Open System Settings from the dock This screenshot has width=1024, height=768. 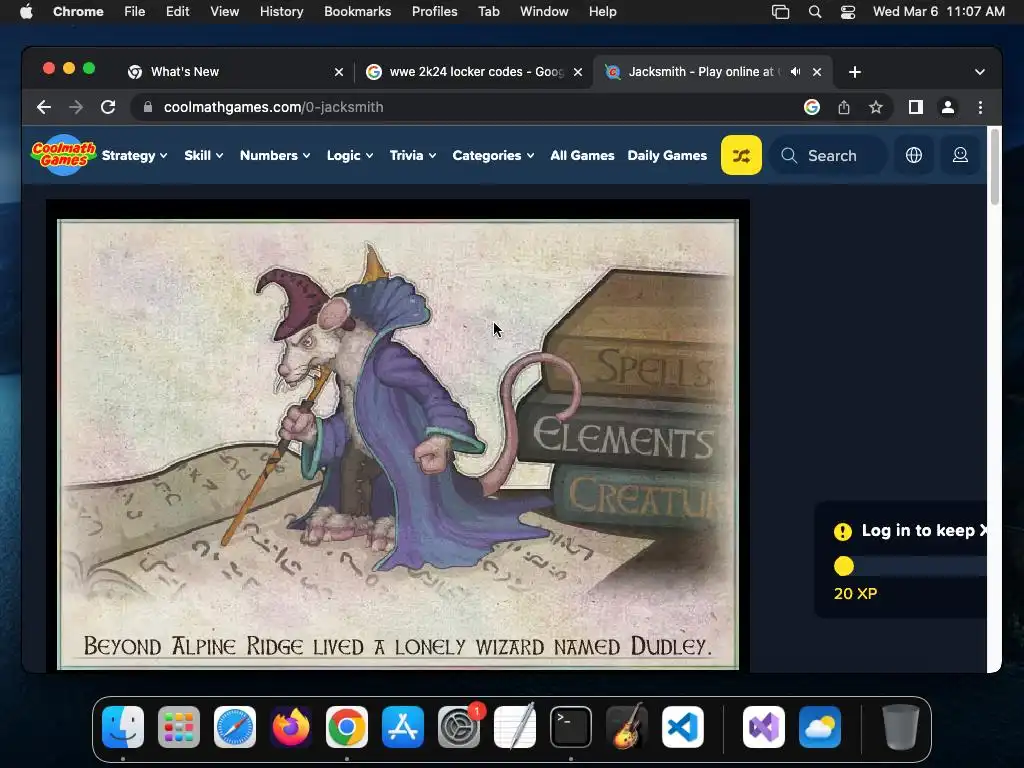click(459, 727)
